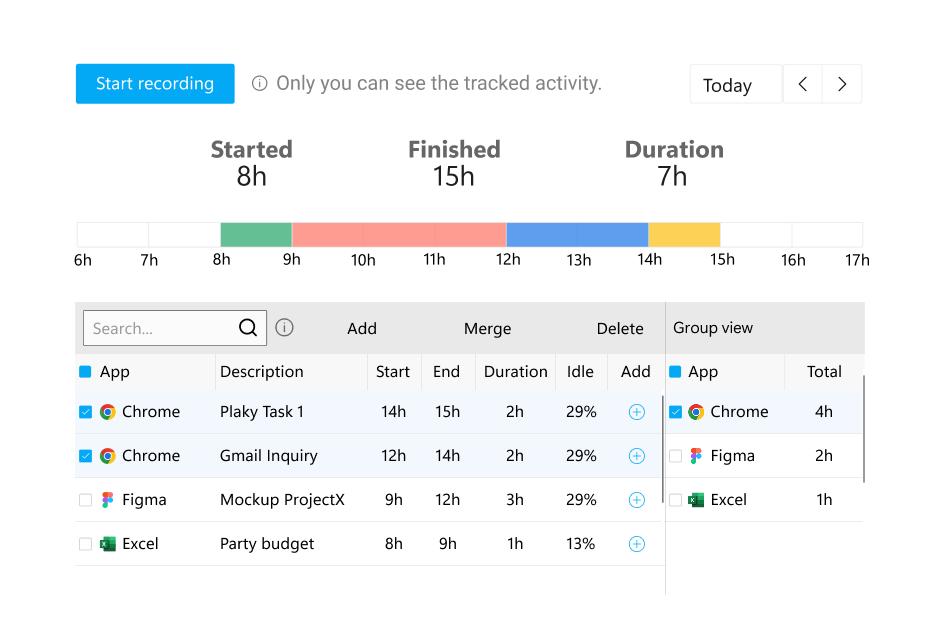Select the Figma icon beside Mockup ProjectX
Image resolution: width=940 pixels, height=643 pixels.
[107, 499]
